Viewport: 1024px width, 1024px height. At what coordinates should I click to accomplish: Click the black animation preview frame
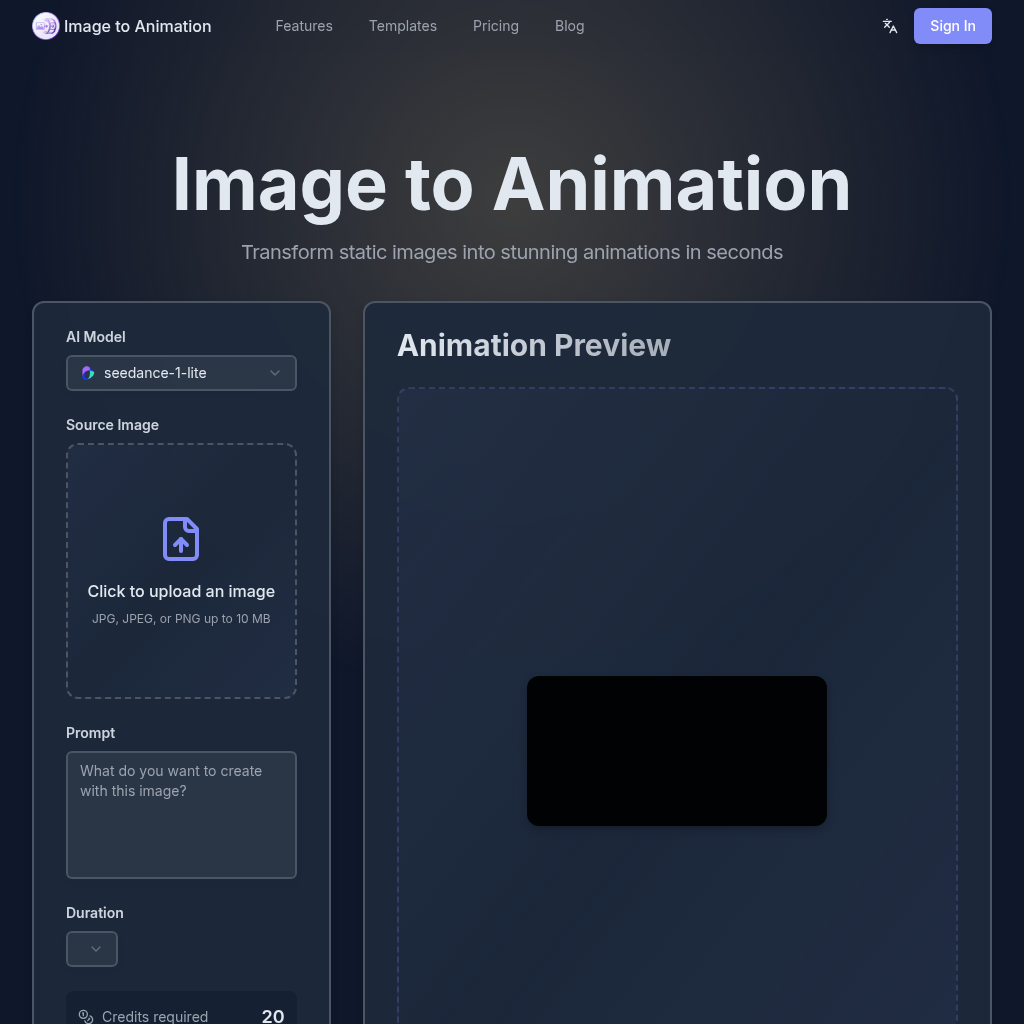point(676,750)
